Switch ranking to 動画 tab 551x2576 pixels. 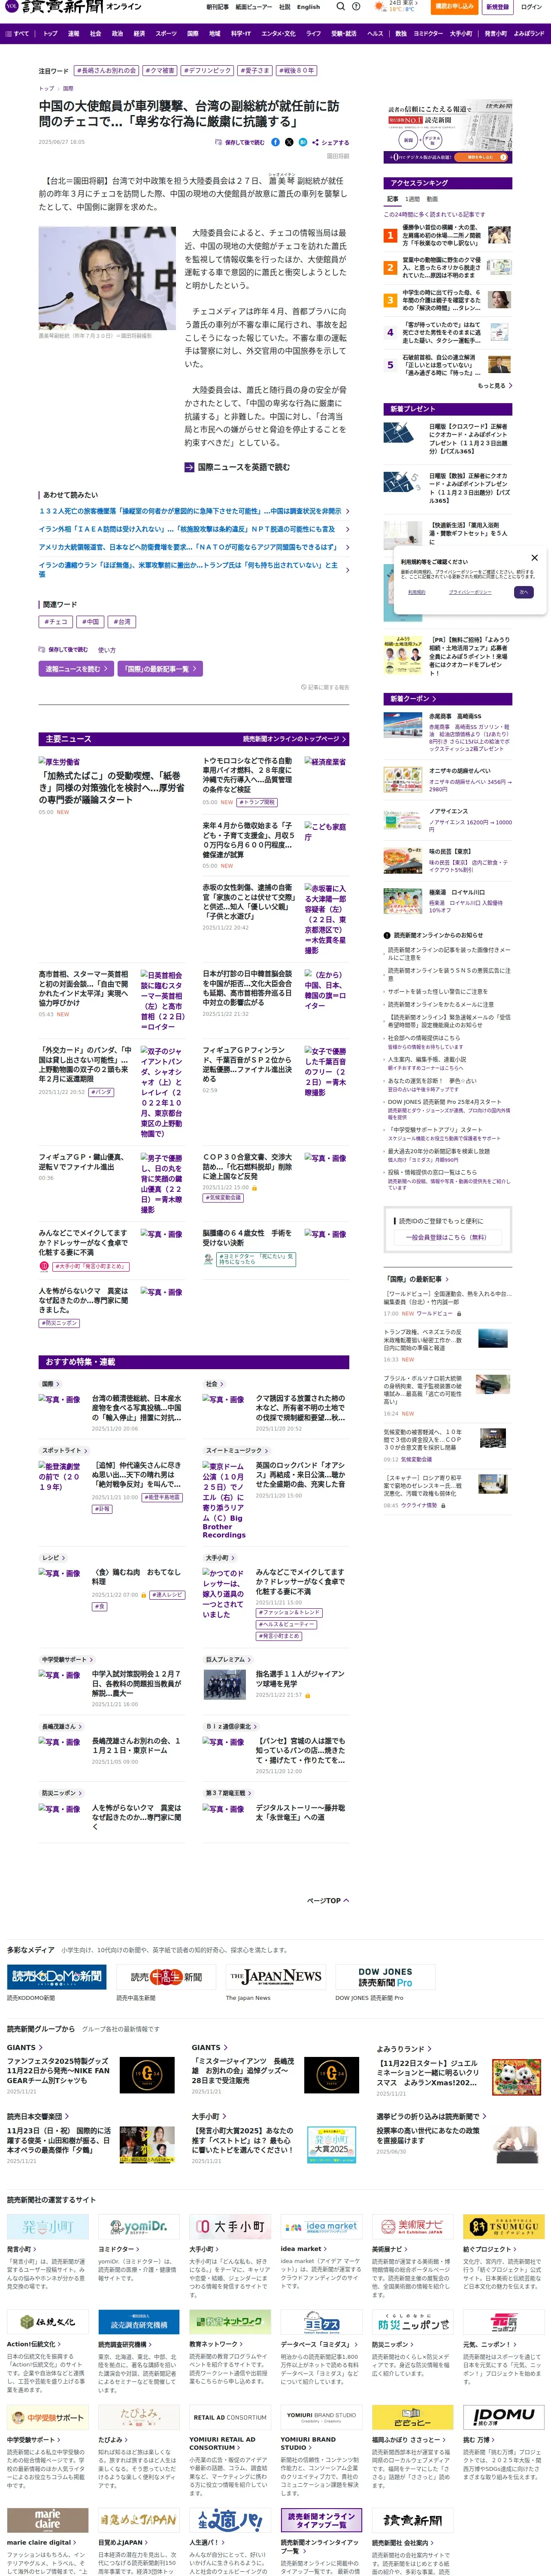point(432,199)
